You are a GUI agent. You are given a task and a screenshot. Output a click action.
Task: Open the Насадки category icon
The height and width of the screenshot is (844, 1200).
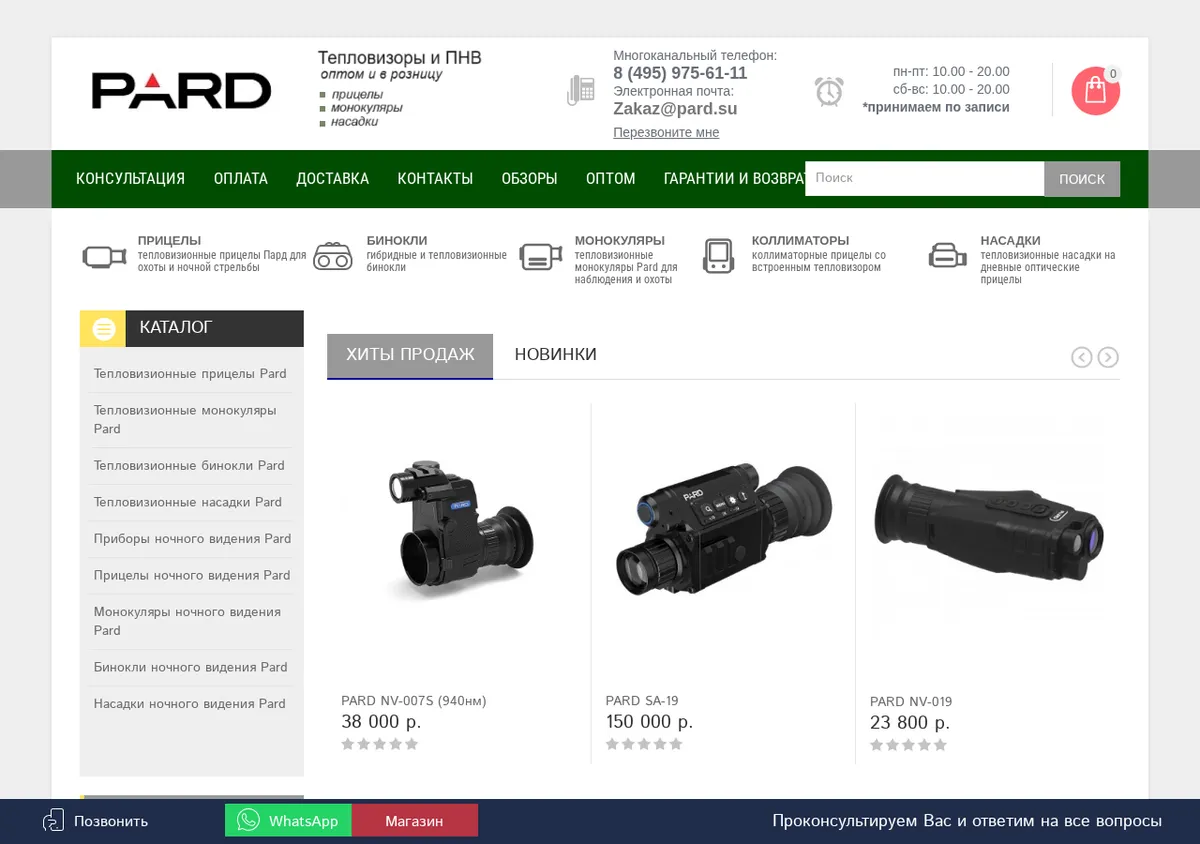coord(947,256)
